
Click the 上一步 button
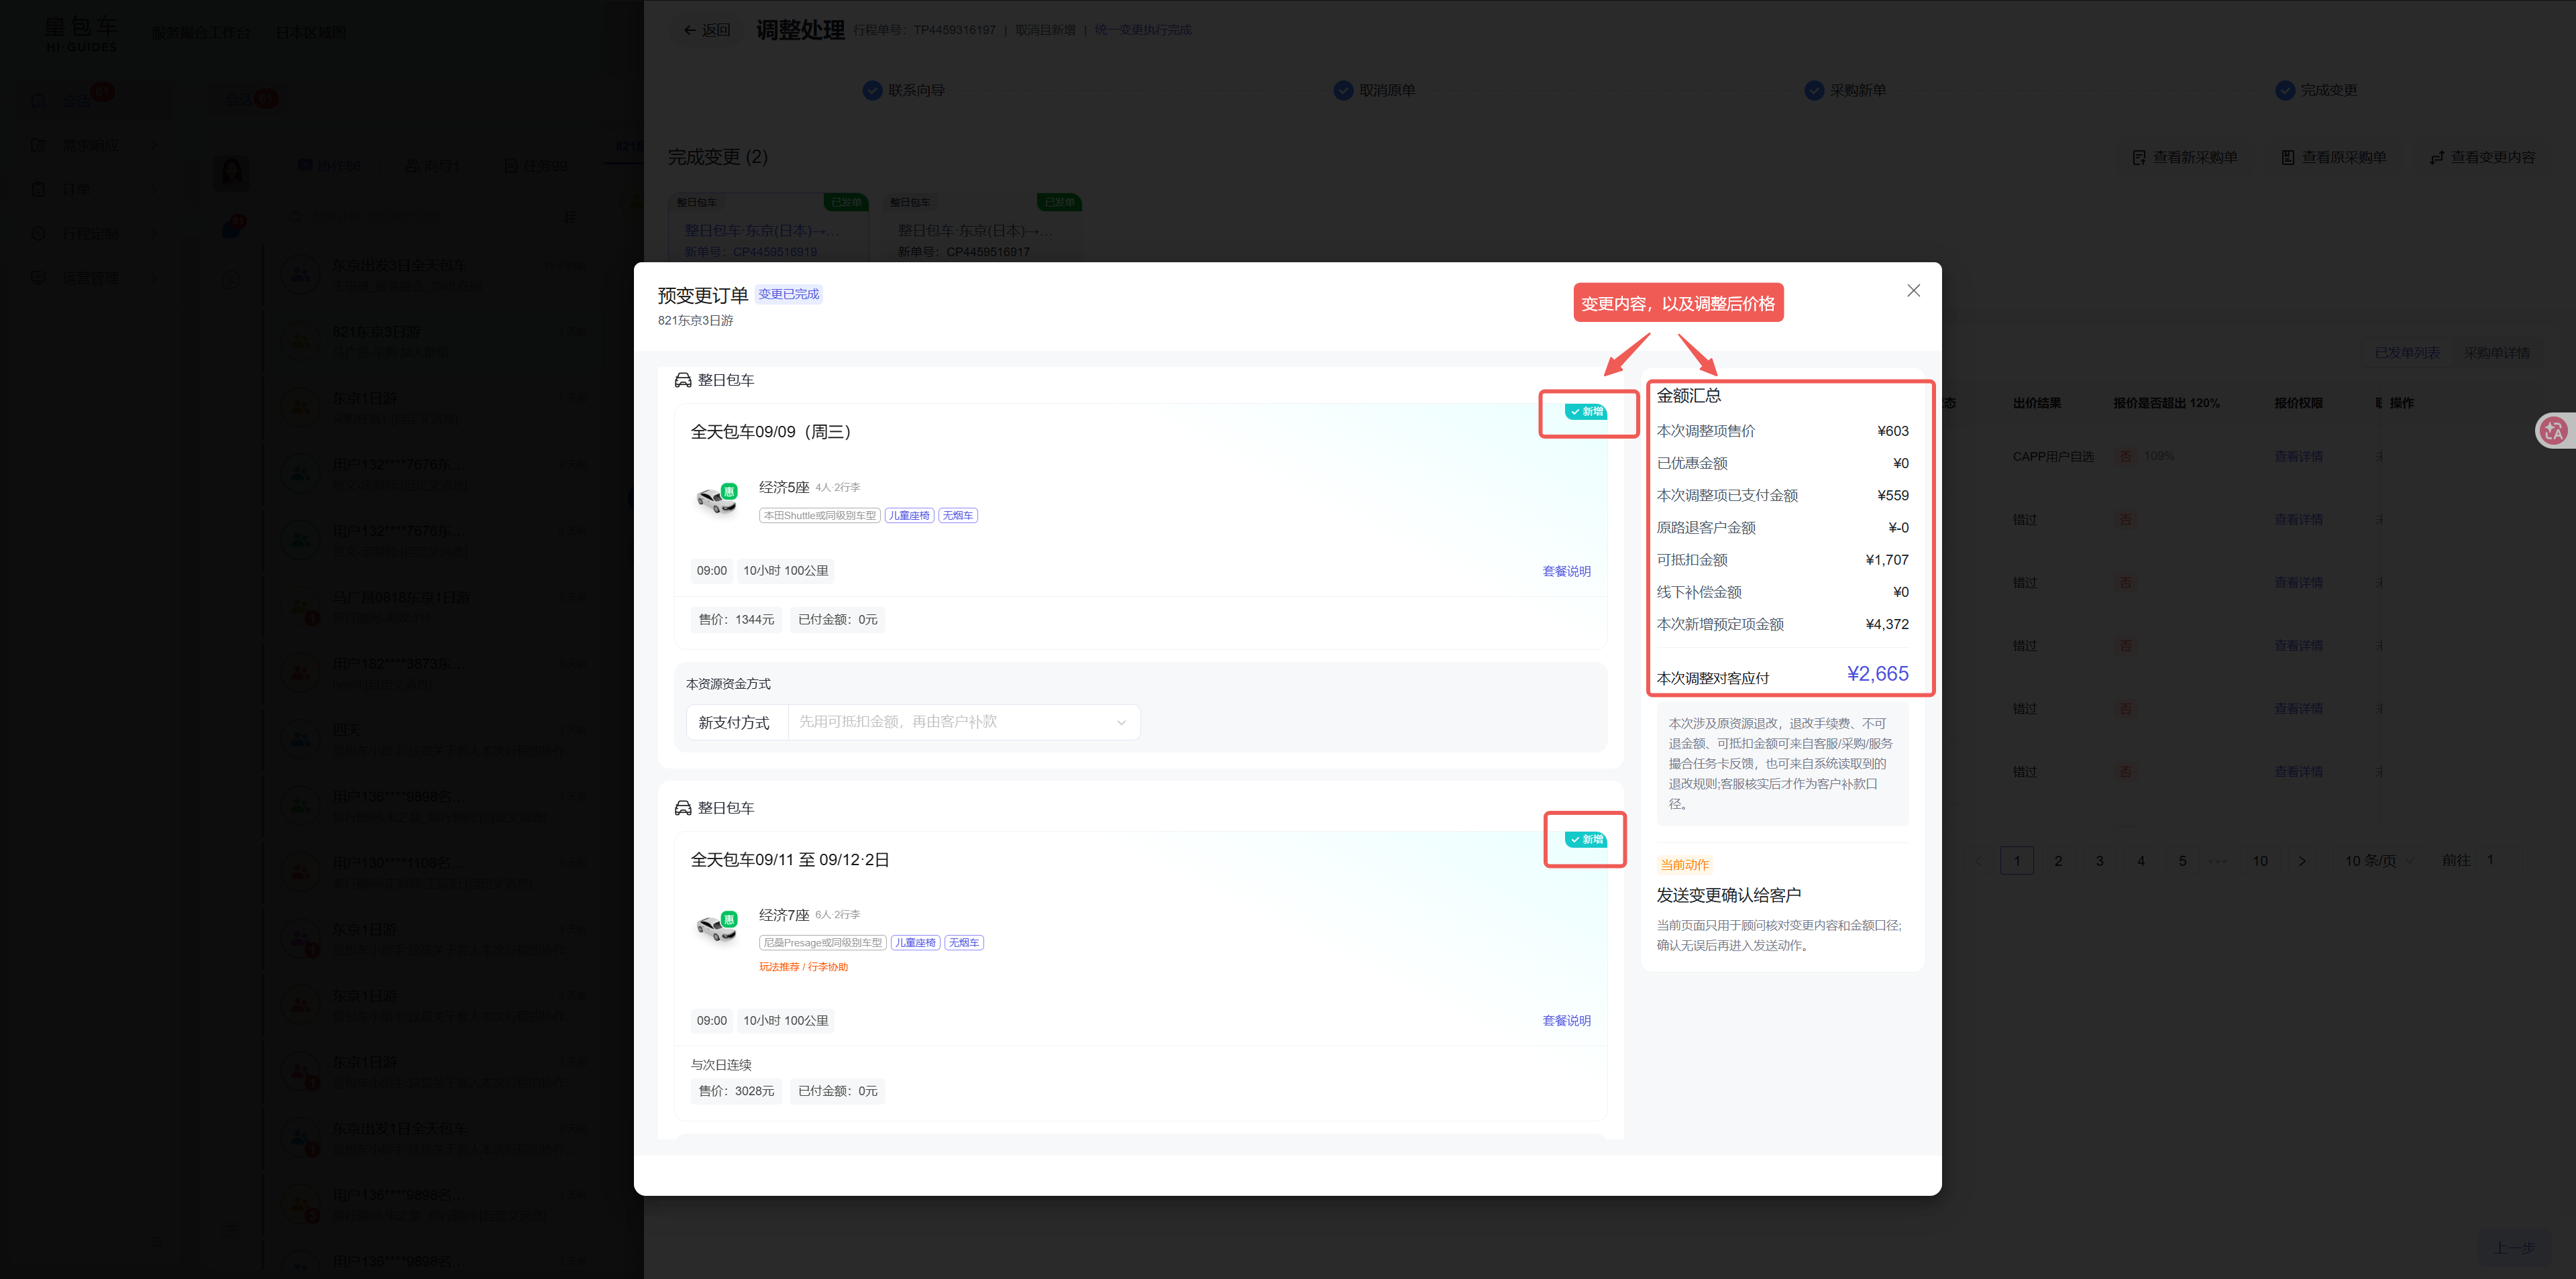(x=2514, y=1247)
